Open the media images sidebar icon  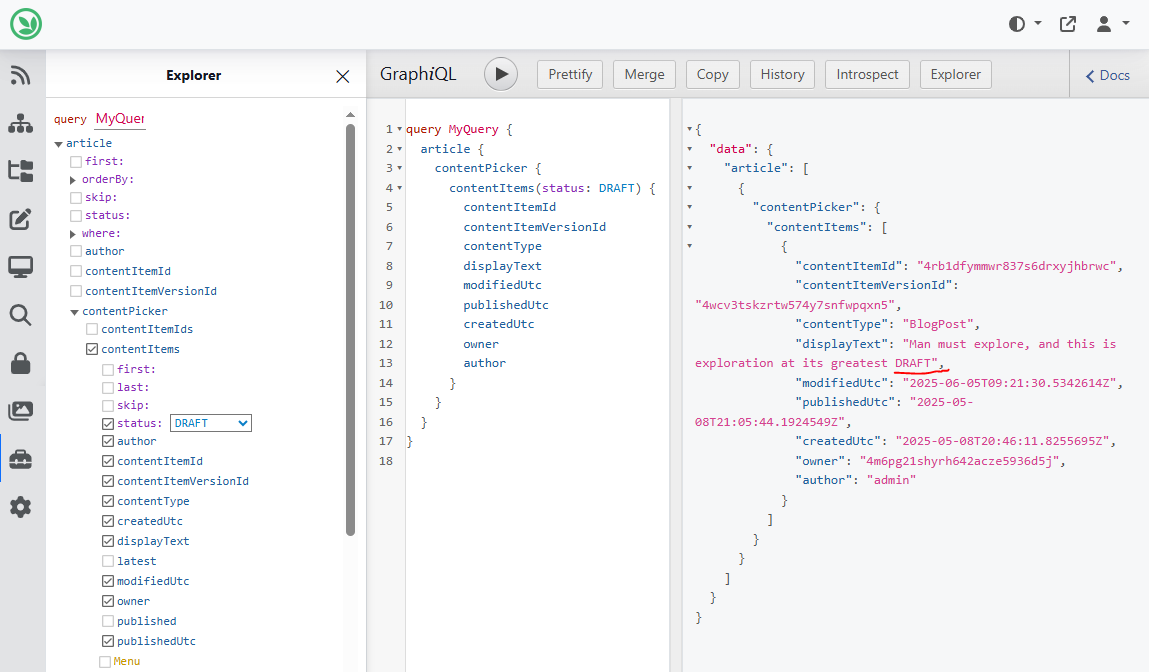coord(21,411)
